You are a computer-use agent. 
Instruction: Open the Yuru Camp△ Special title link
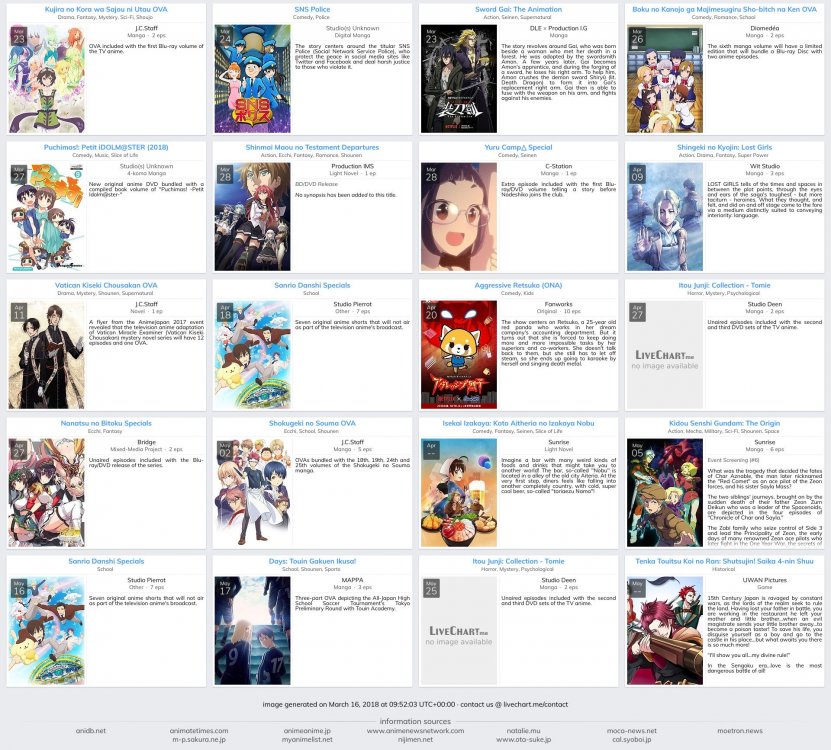518,147
